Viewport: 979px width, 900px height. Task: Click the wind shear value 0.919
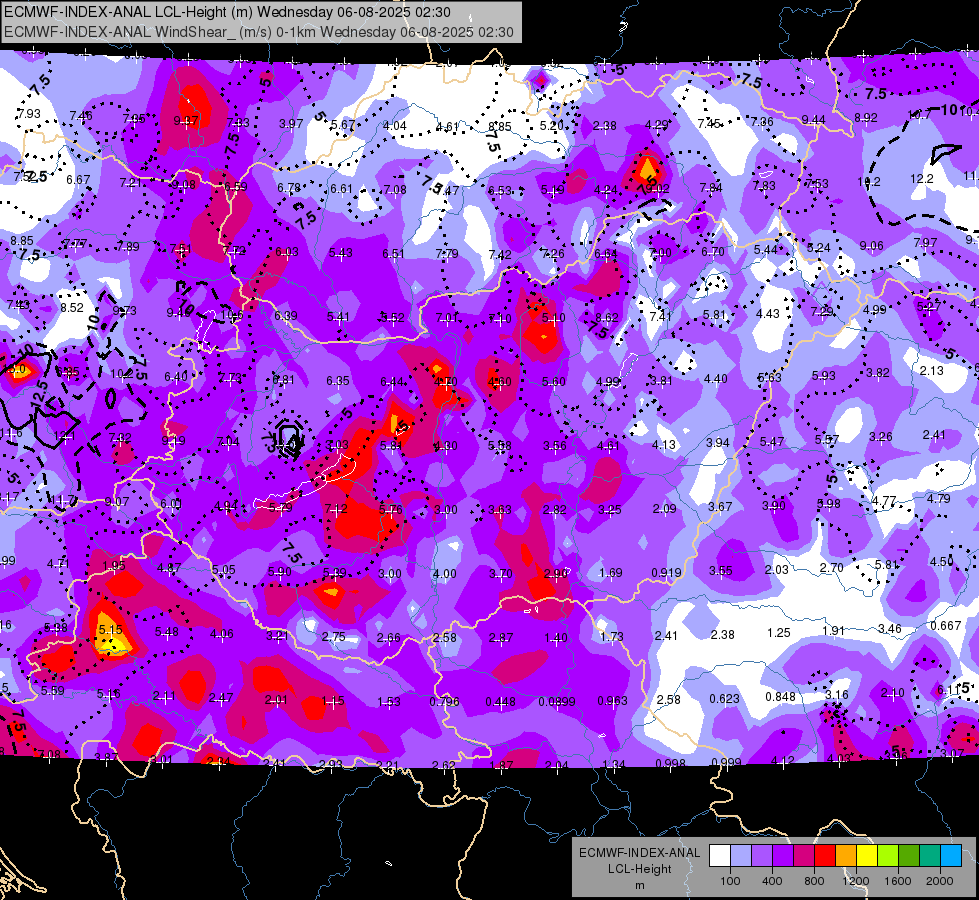pyautogui.click(x=666, y=573)
